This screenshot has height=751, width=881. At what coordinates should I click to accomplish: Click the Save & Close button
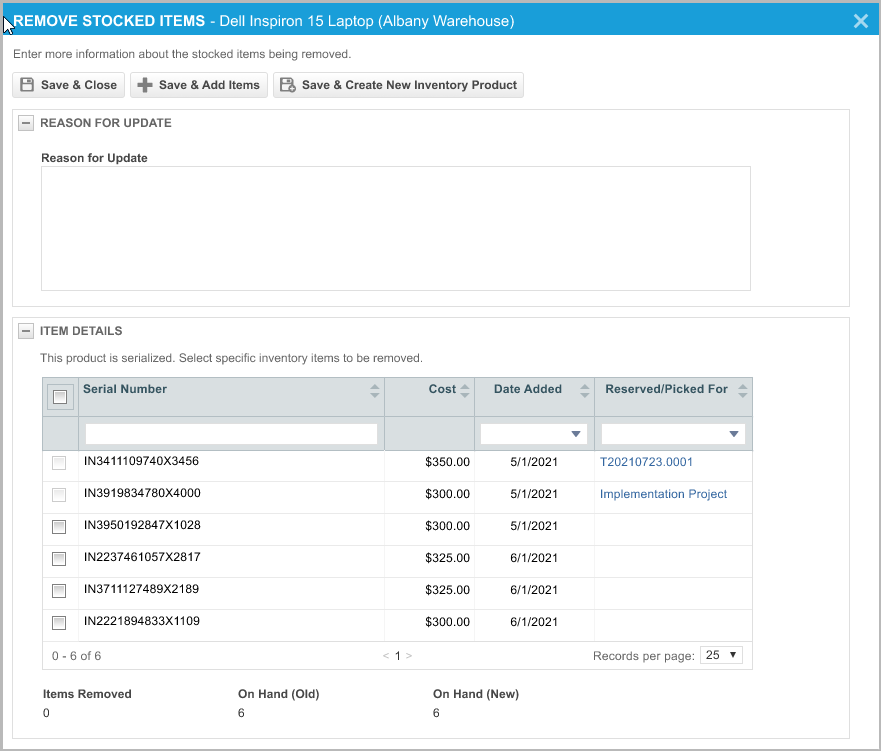tap(69, 85)
